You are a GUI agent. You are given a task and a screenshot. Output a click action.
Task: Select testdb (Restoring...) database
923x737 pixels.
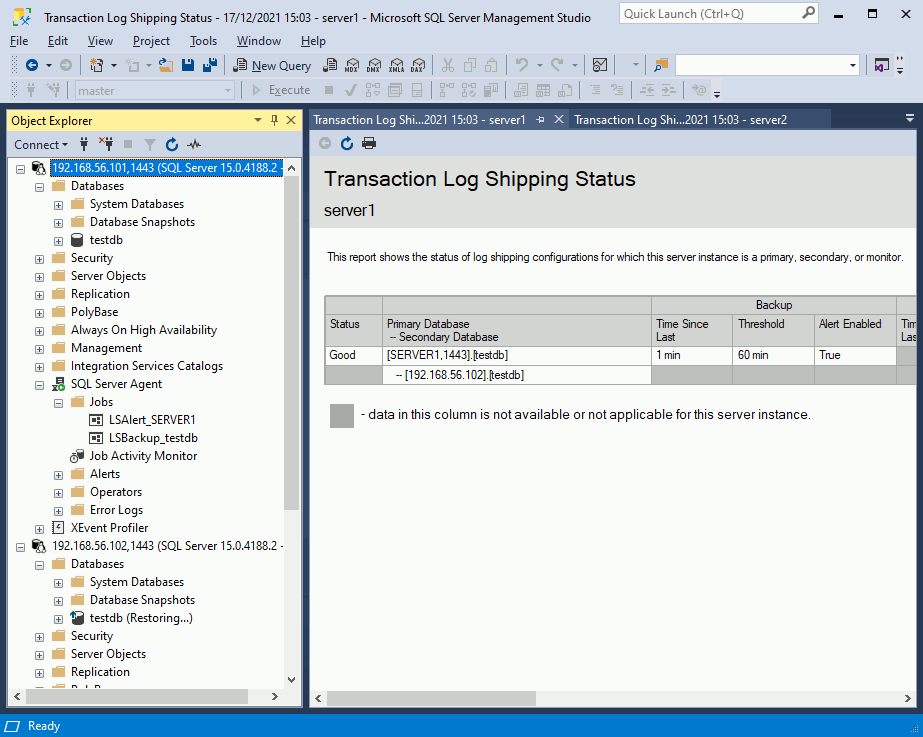click(141, 618)
